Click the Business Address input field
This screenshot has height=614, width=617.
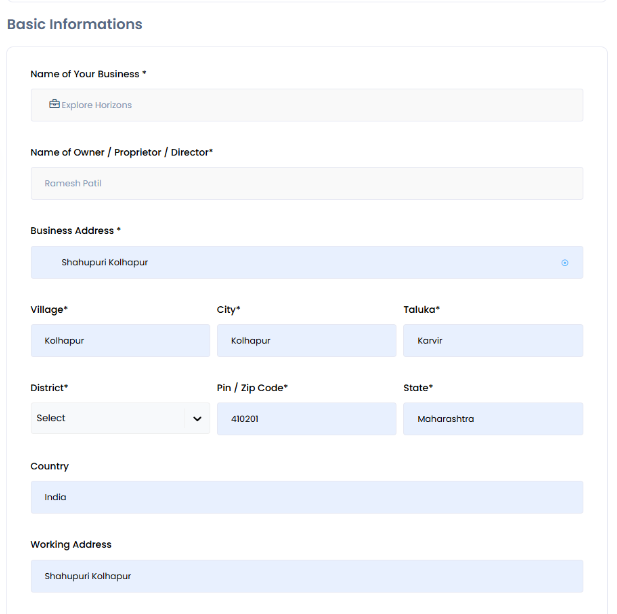300,263
